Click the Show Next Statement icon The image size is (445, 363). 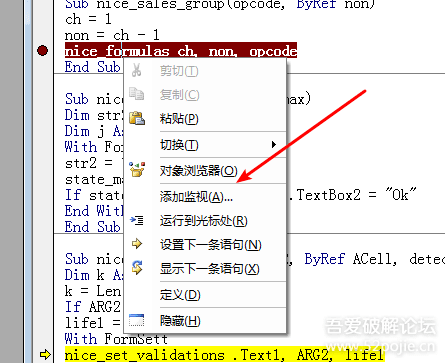click(x=137, y=268)
